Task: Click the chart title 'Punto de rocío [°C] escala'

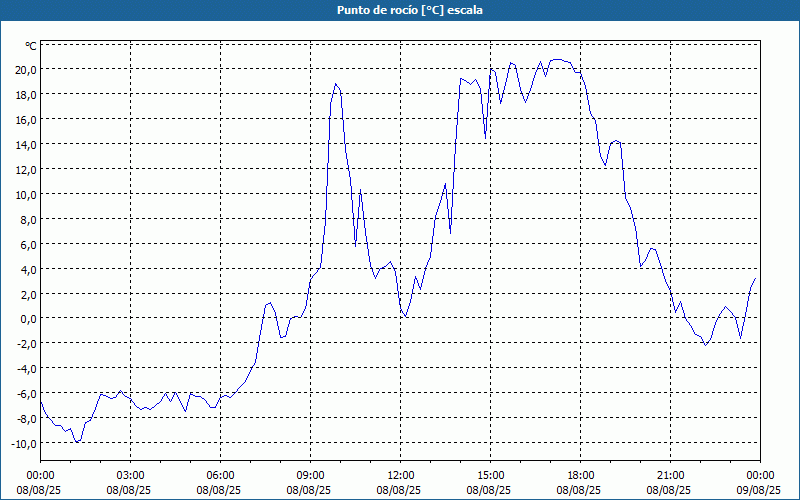Action: tap(410, 10)
